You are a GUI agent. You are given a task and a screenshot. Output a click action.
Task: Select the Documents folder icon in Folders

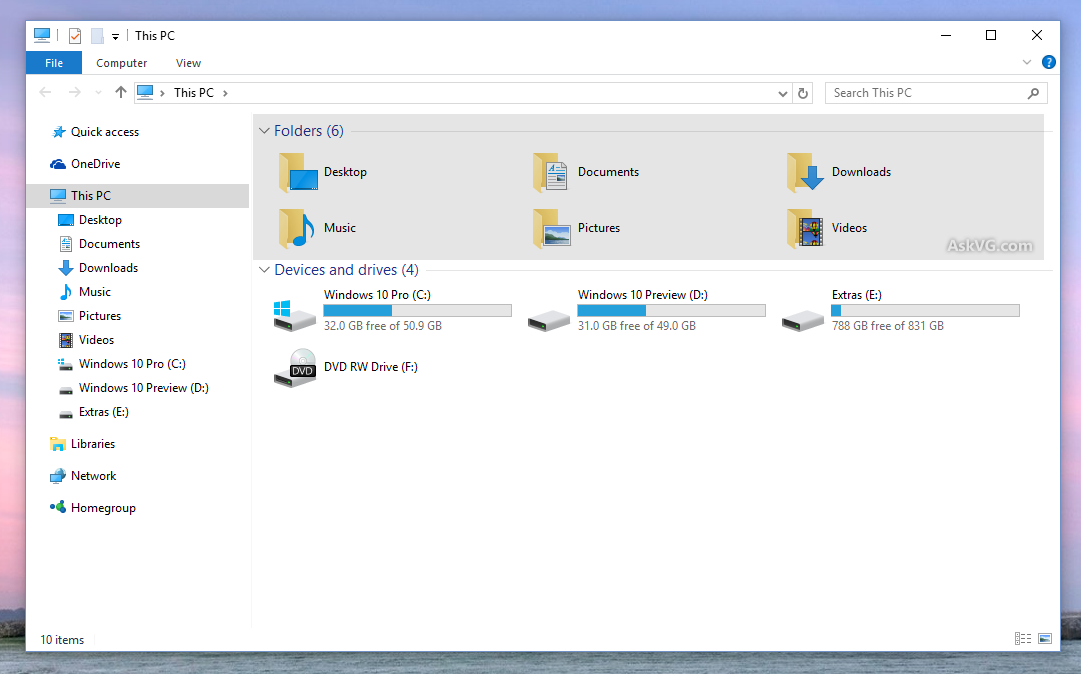pyautogui.click(x=551, y=172)
